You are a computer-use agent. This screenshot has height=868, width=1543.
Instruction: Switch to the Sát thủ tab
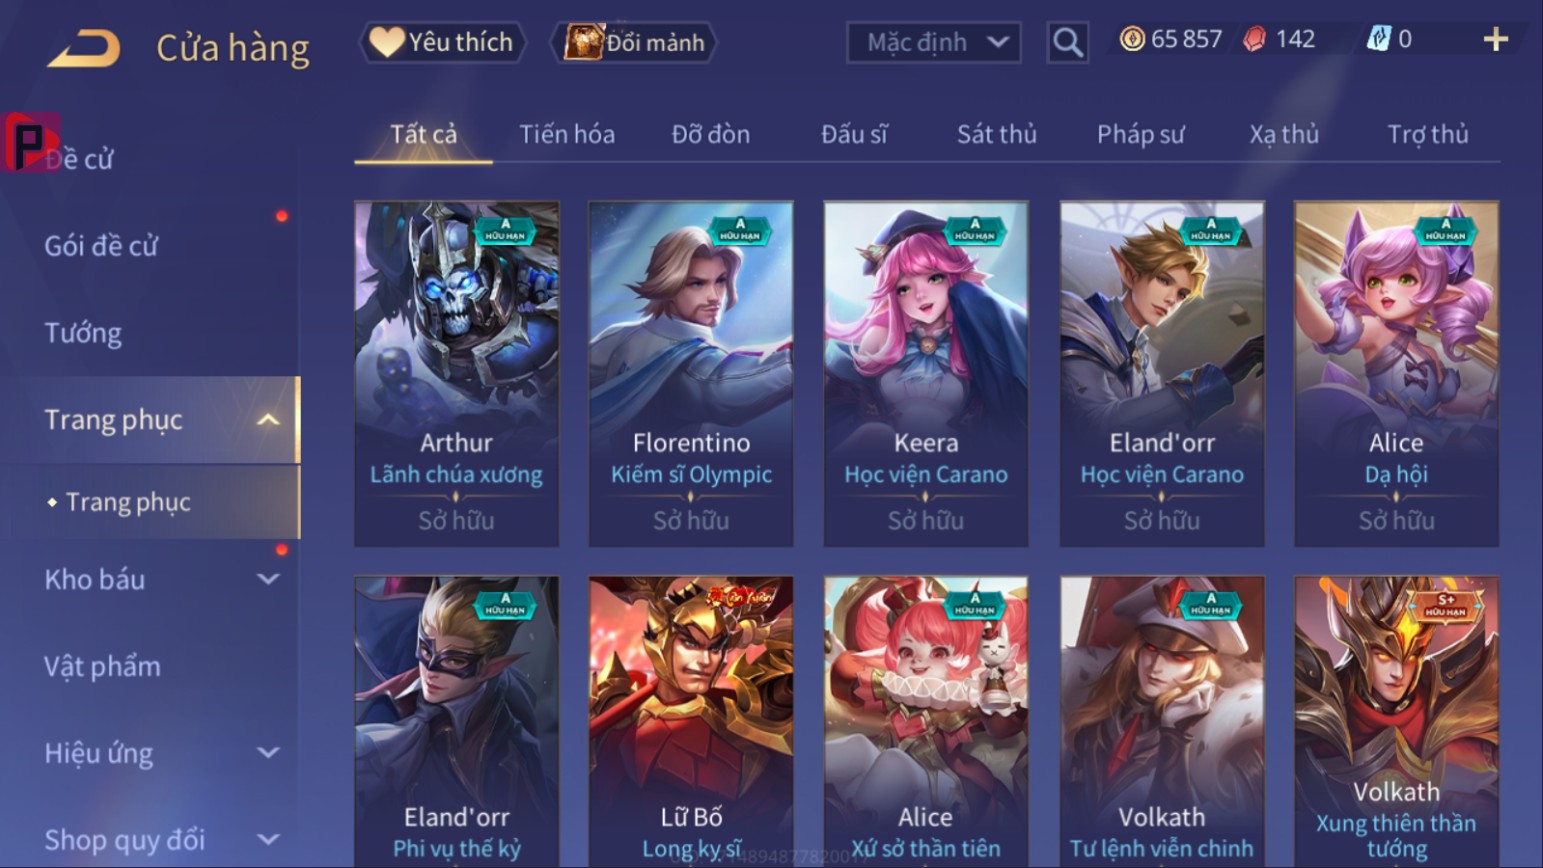pos(996,134)
